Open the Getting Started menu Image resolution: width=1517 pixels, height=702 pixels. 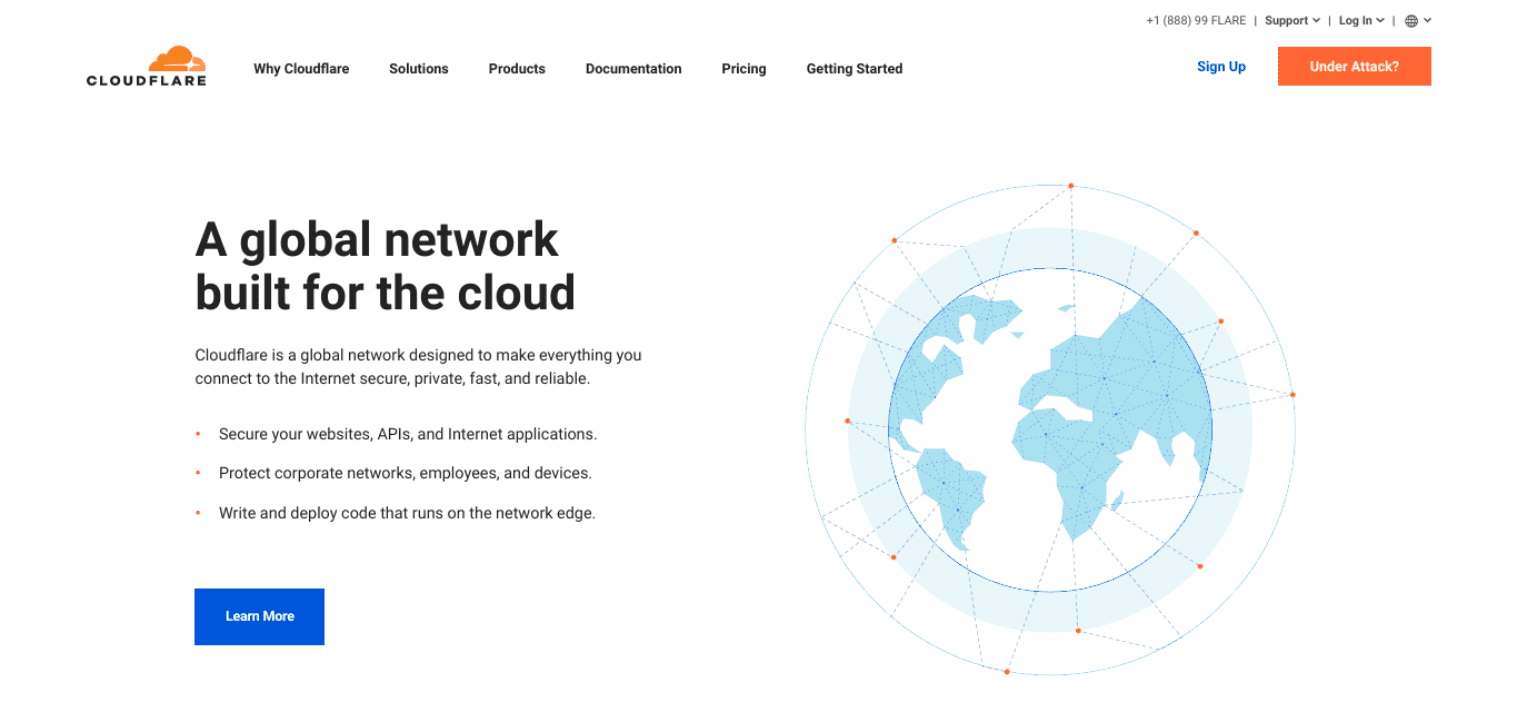[854, 68]
